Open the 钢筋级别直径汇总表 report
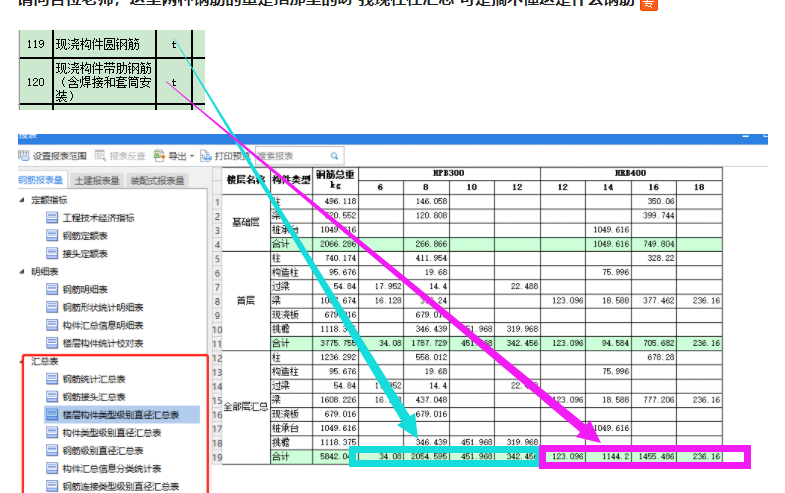Image resolution: width=785 pixels, height=493 pixels. click(103, 450)
